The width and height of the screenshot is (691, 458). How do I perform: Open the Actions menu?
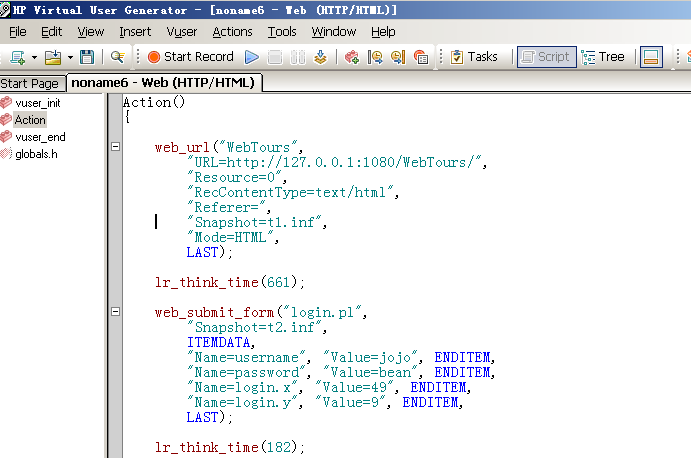click(232, 32)
